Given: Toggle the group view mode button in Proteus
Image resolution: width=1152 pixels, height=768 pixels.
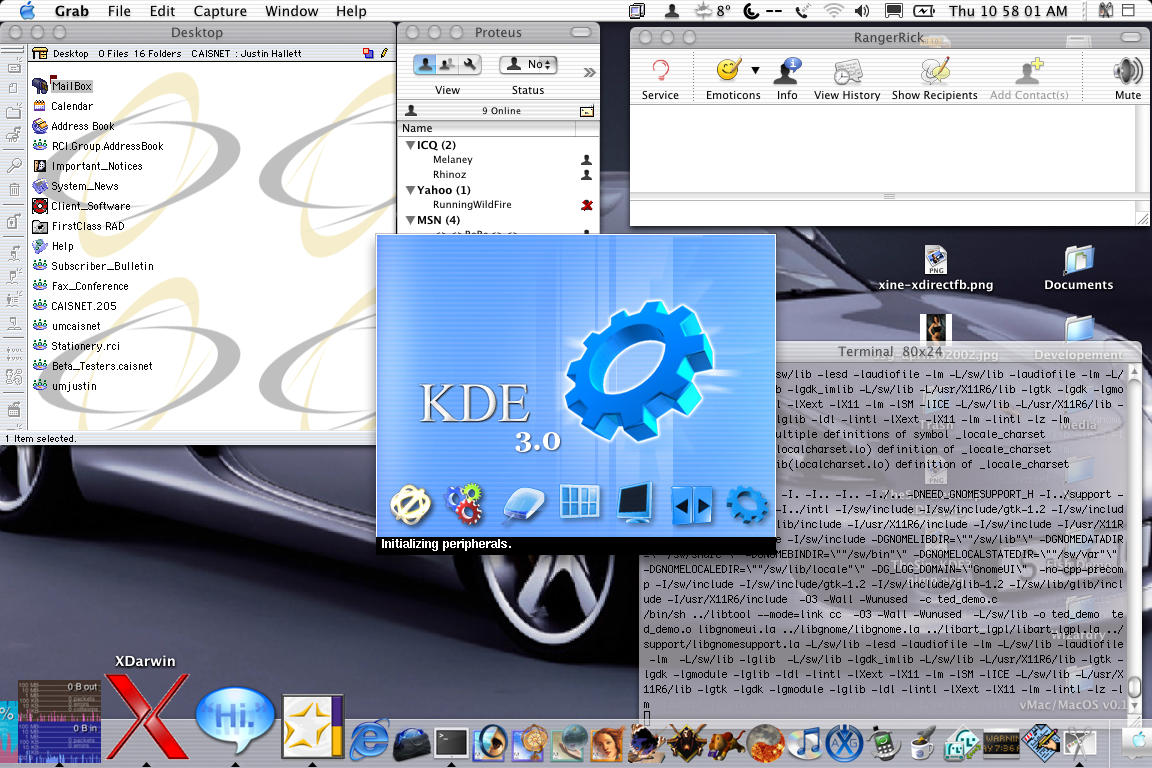Looking at the screenshot, I should tap(447, 65).
